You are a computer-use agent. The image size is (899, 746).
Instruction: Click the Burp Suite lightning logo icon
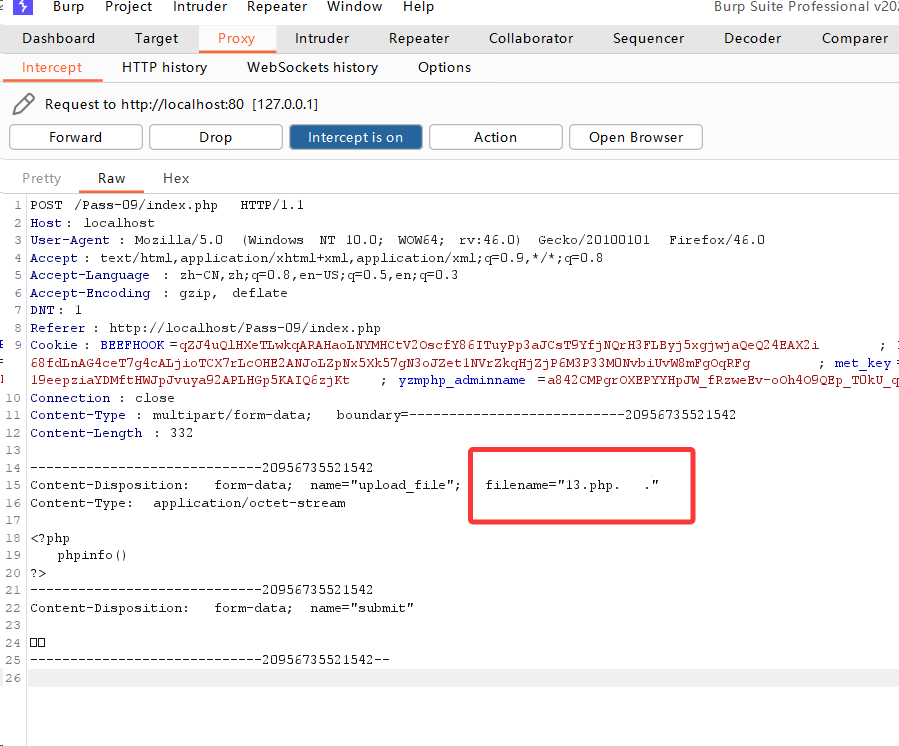(22, 6)
